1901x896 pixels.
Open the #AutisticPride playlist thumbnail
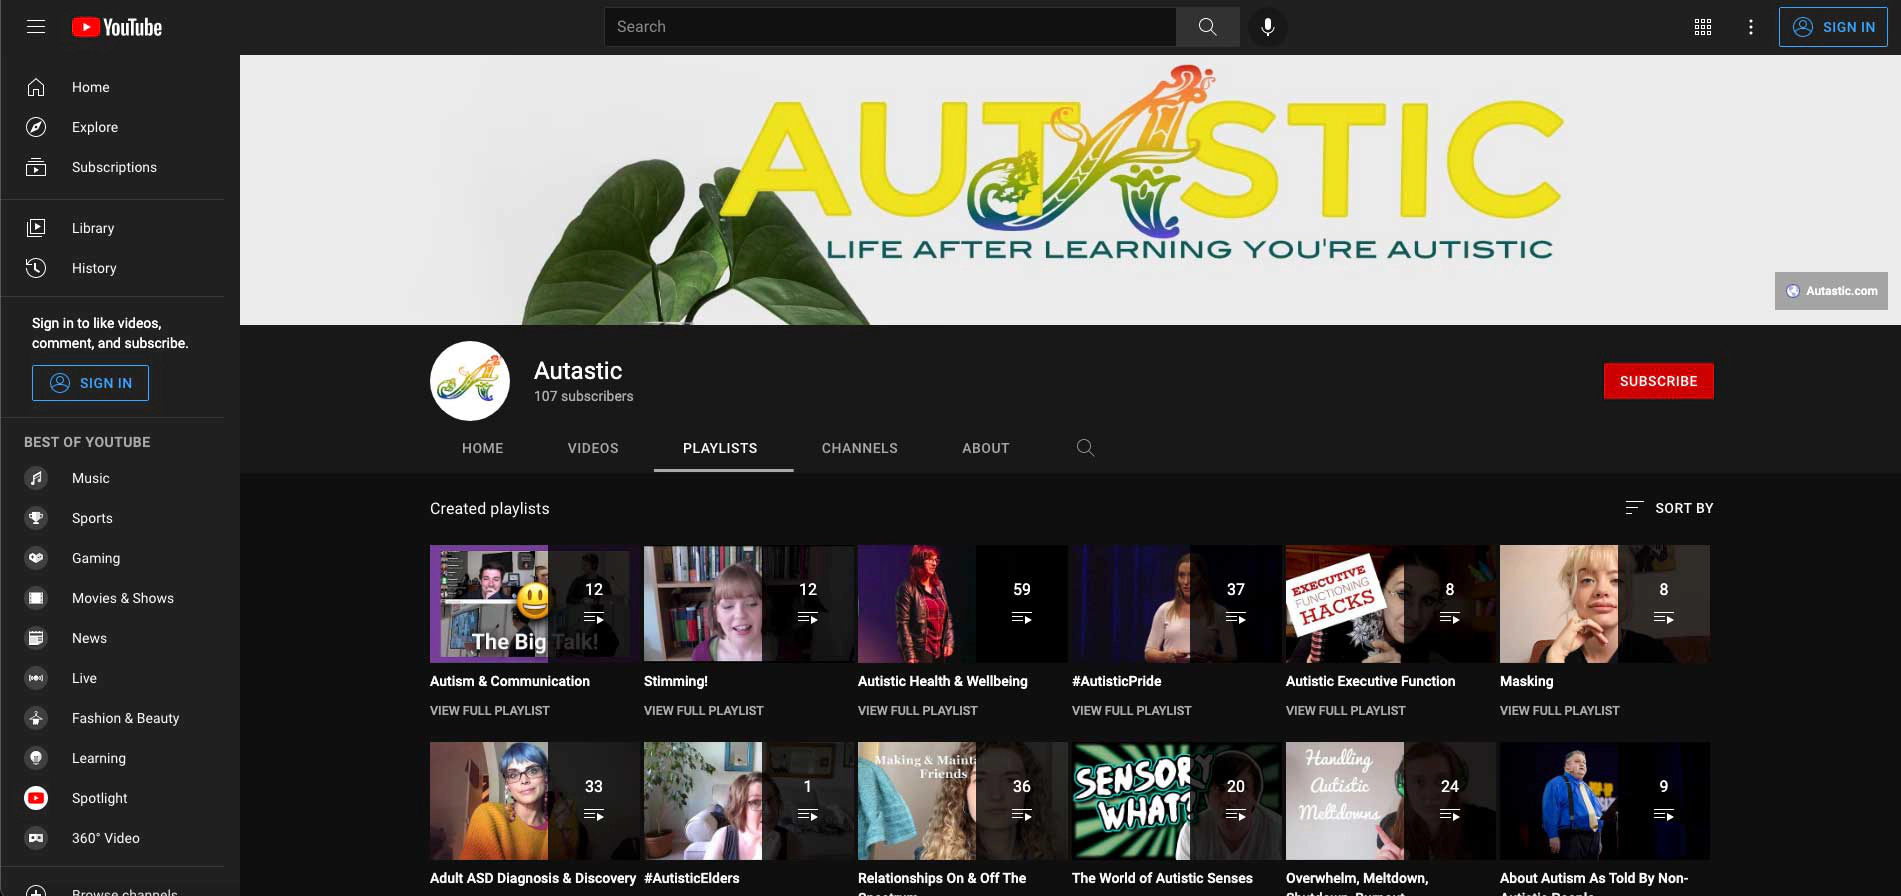(1177, 604)
